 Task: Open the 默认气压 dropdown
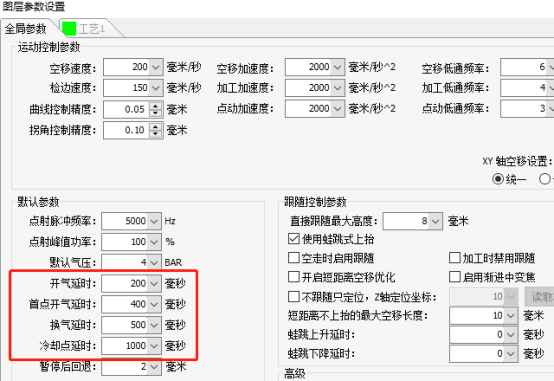pos(154,263)
